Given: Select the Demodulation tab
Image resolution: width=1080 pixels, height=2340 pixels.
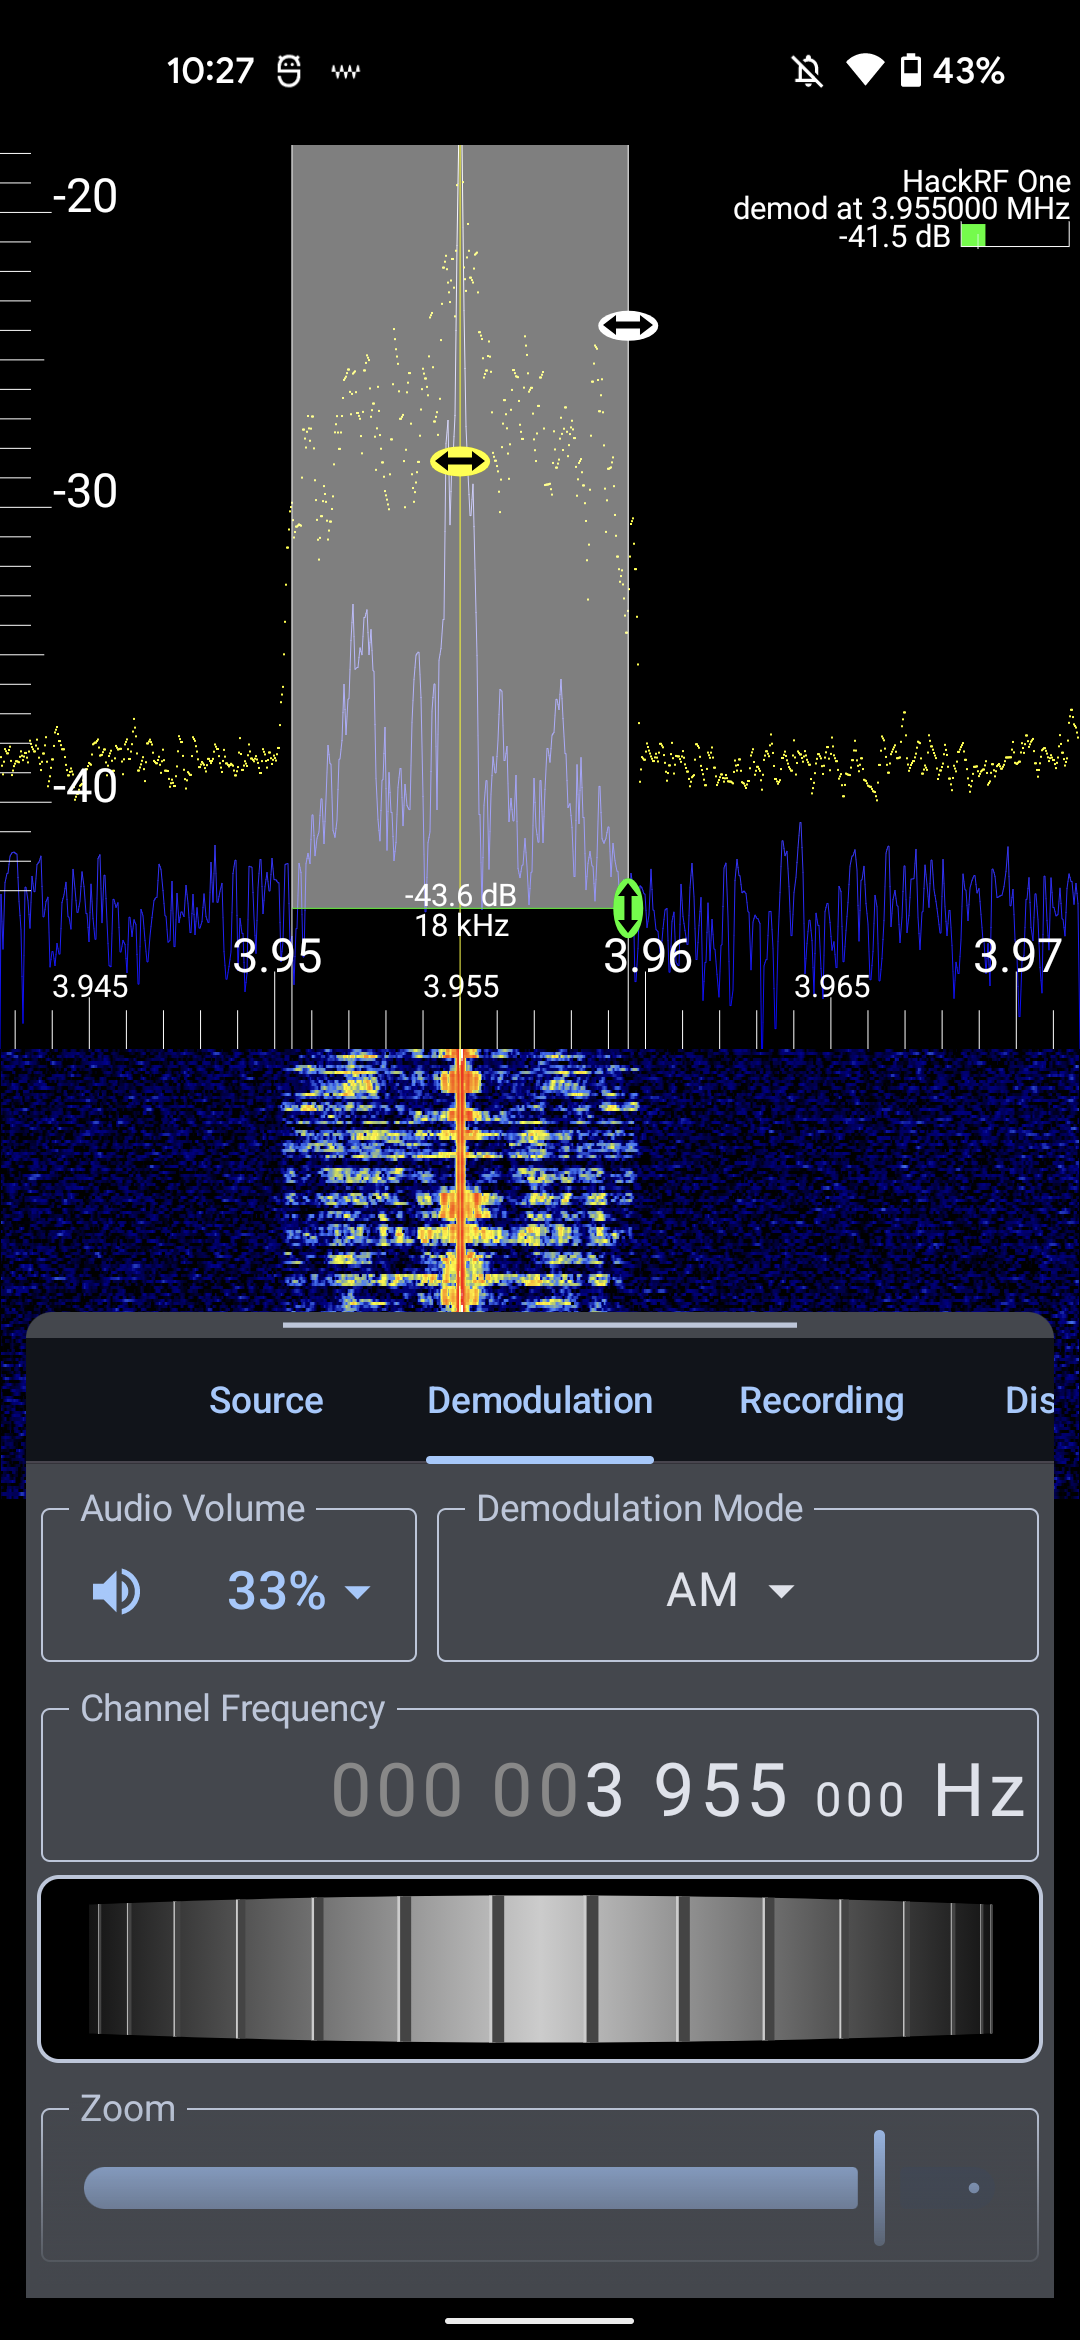Looking at the screenshot, I should pyautogui.click(x=540, y=1401).
